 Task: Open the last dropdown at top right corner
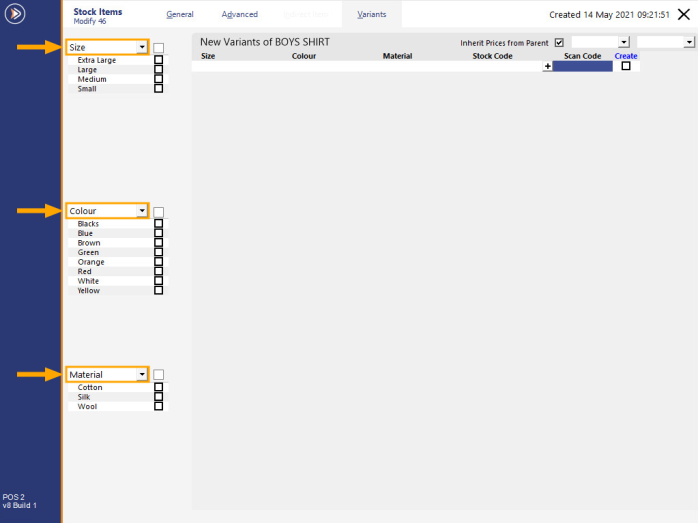tap(689, 42)
